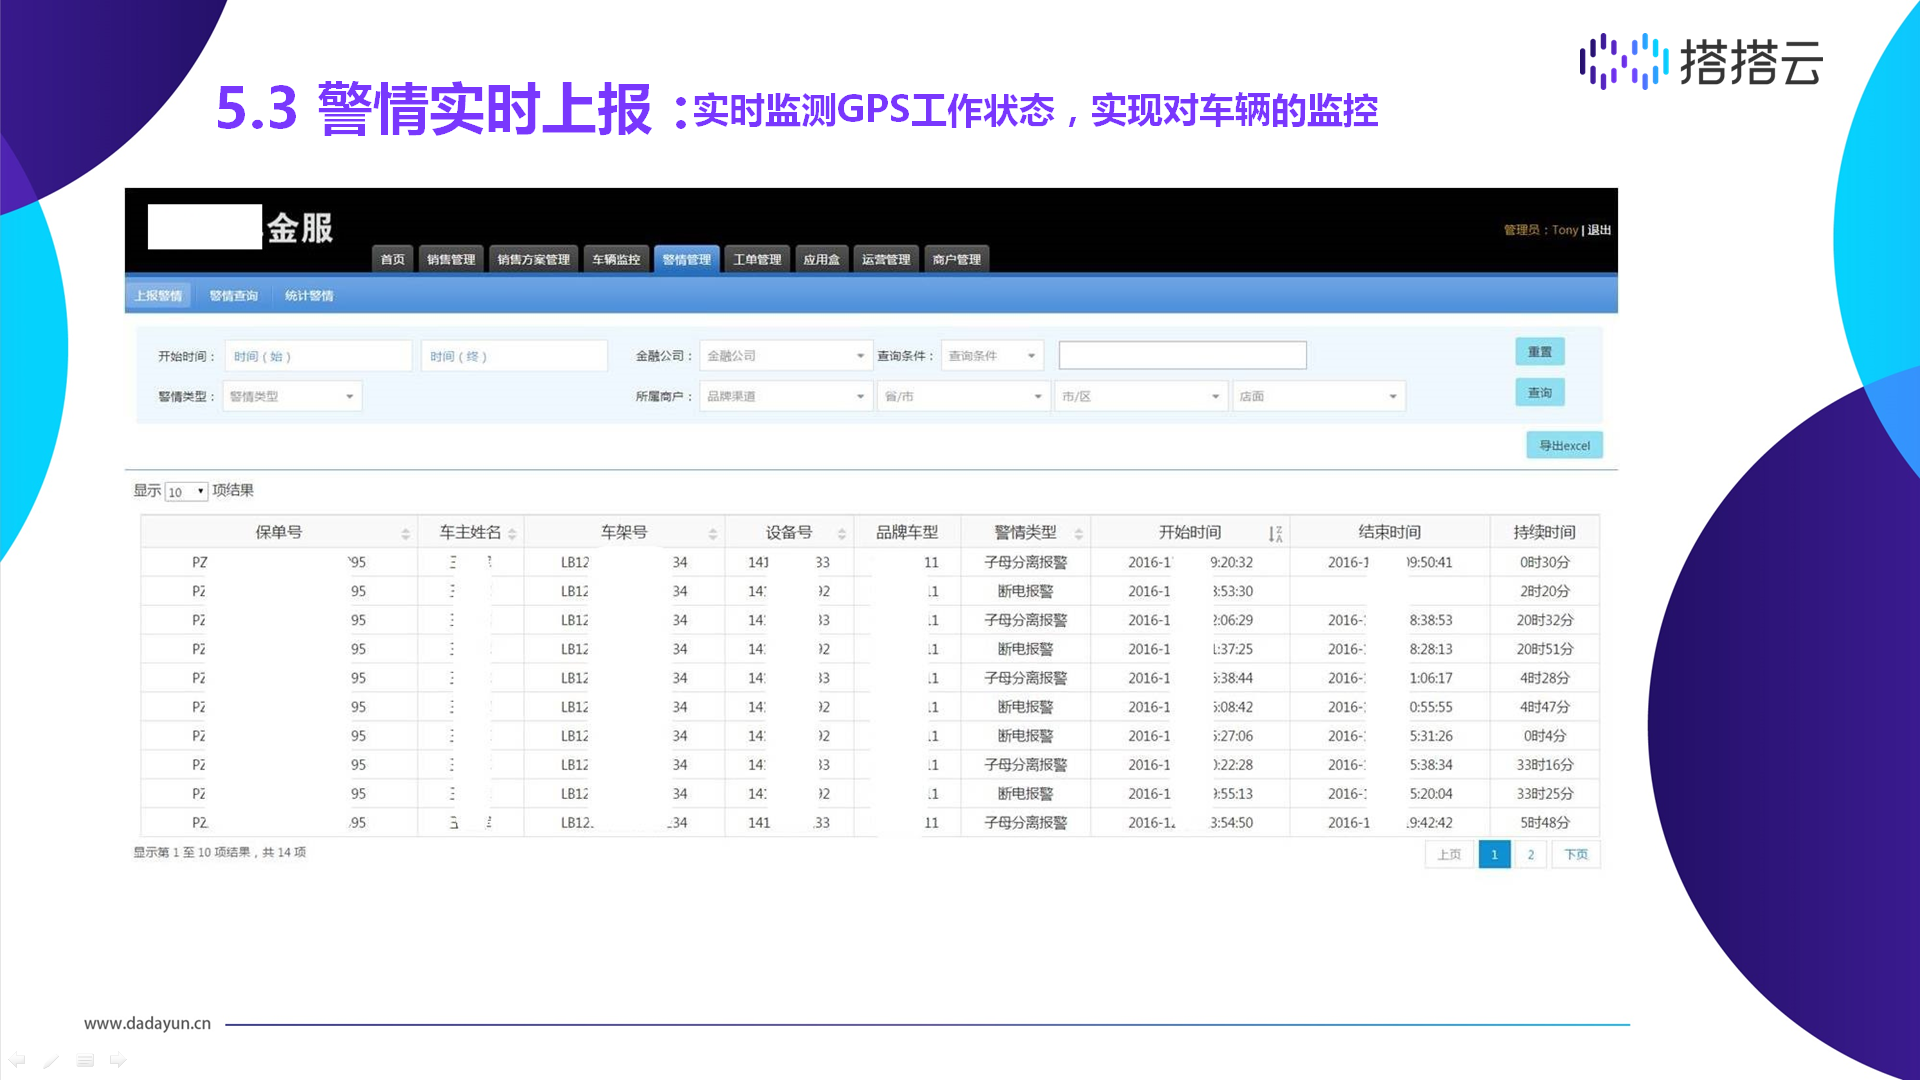
Task: Click the 下页 next page button
Action: (x=1575, y=855)
